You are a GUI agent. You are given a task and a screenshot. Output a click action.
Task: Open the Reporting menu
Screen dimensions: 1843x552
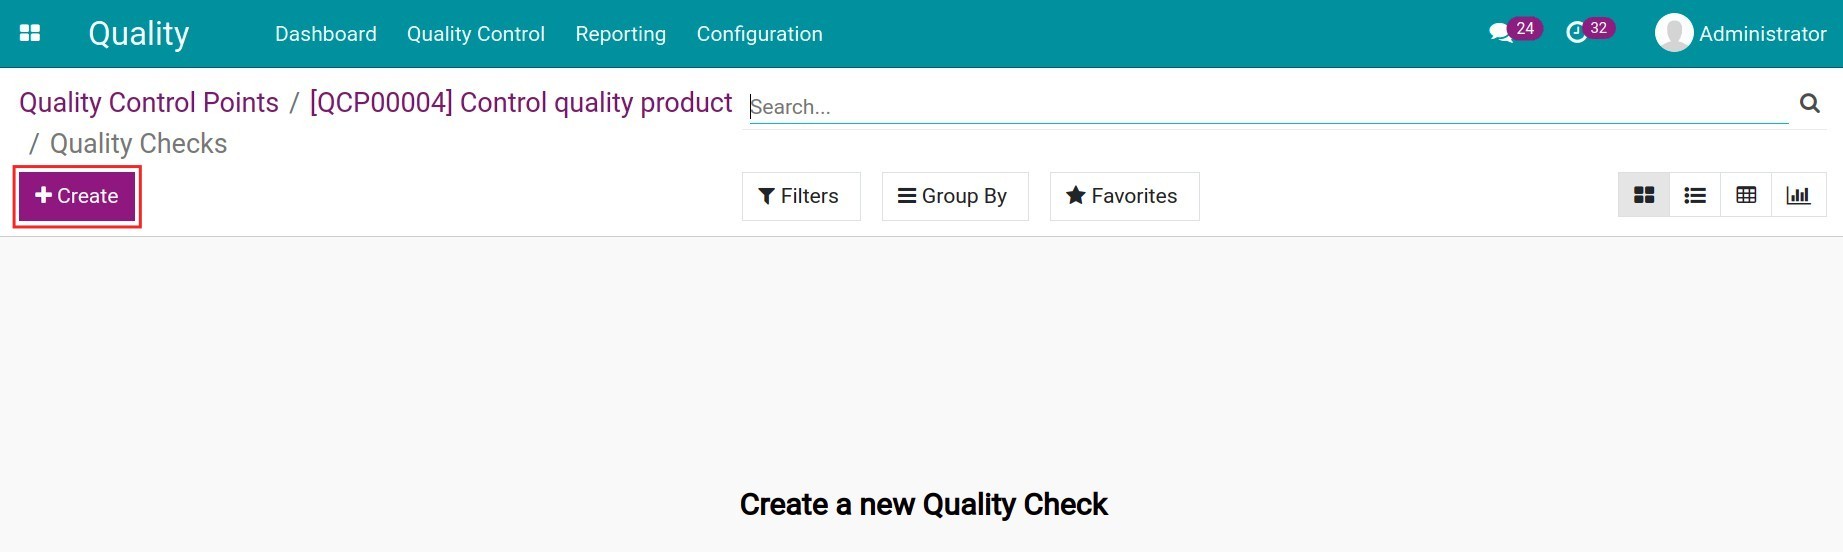coord(620,34)
